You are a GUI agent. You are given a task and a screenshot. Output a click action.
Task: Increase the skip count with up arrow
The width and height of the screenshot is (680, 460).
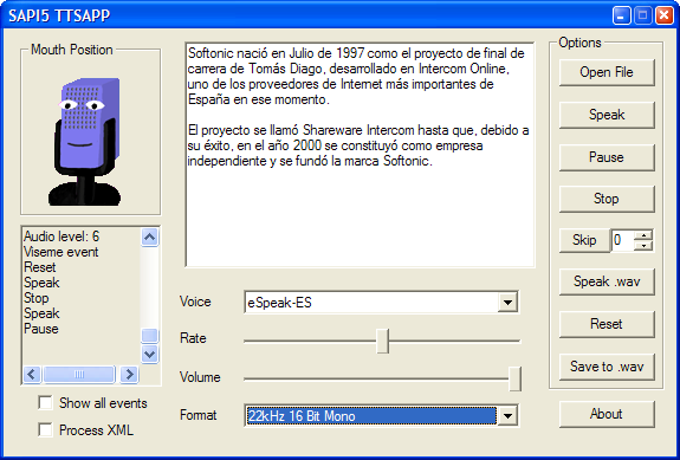click(x=643, y=236)
